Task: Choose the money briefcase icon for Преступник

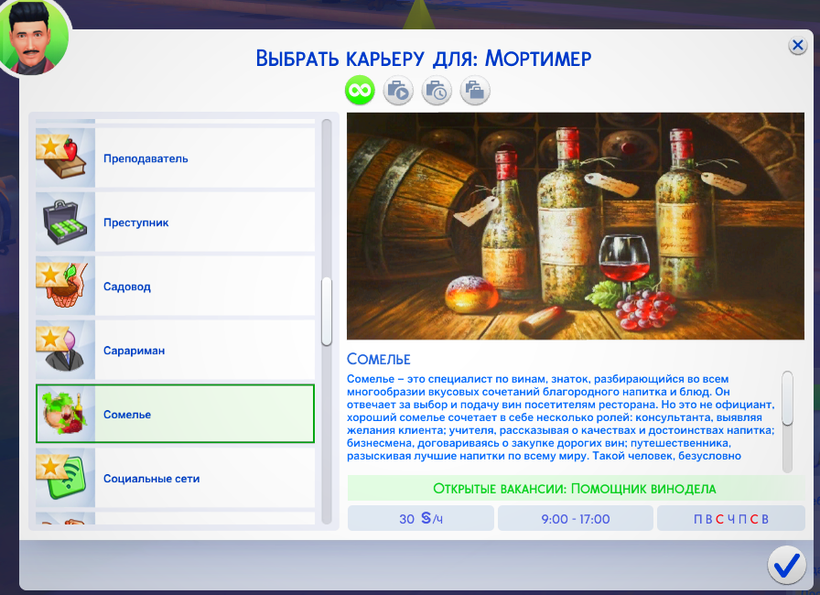Action: tap(65, 222)
